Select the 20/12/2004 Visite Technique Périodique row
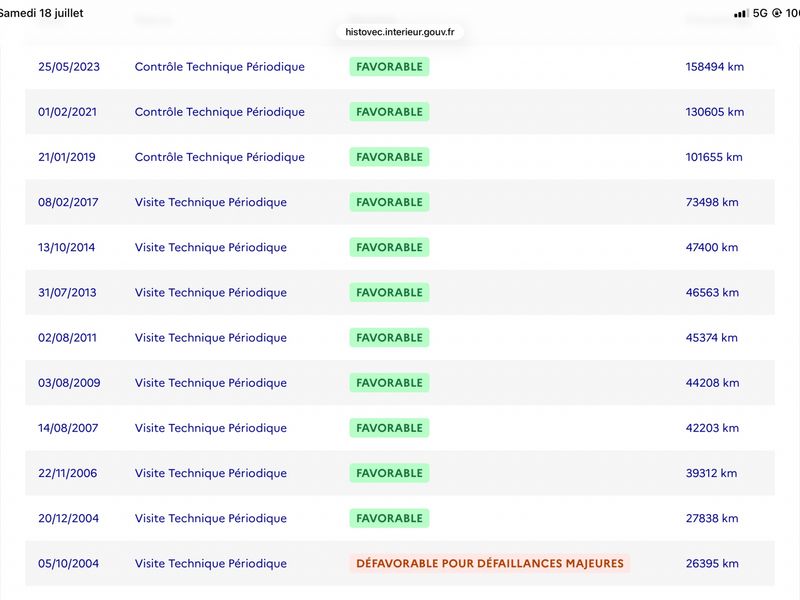 point(400,518)
